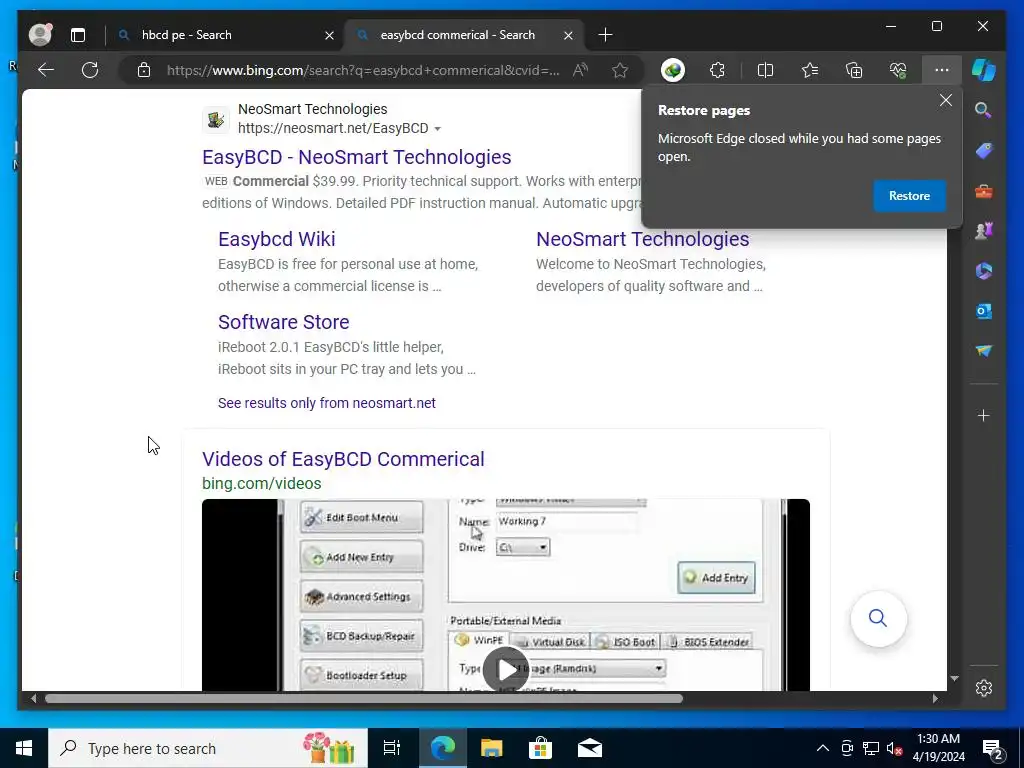Click the Restore button
1024x768 pixels.
[x=909, y=196]
